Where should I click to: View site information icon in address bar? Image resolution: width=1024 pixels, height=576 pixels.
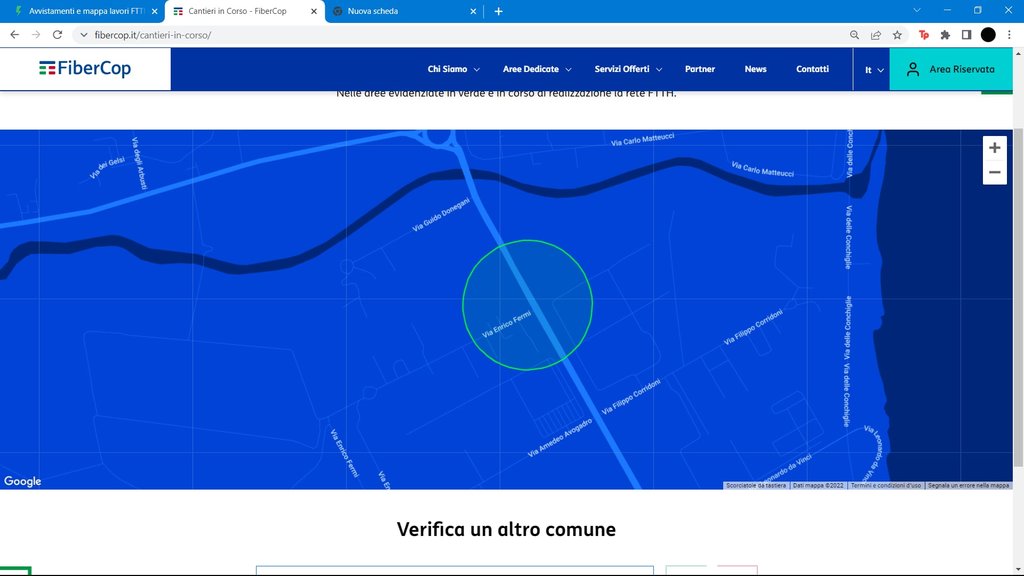click(84, 35)
